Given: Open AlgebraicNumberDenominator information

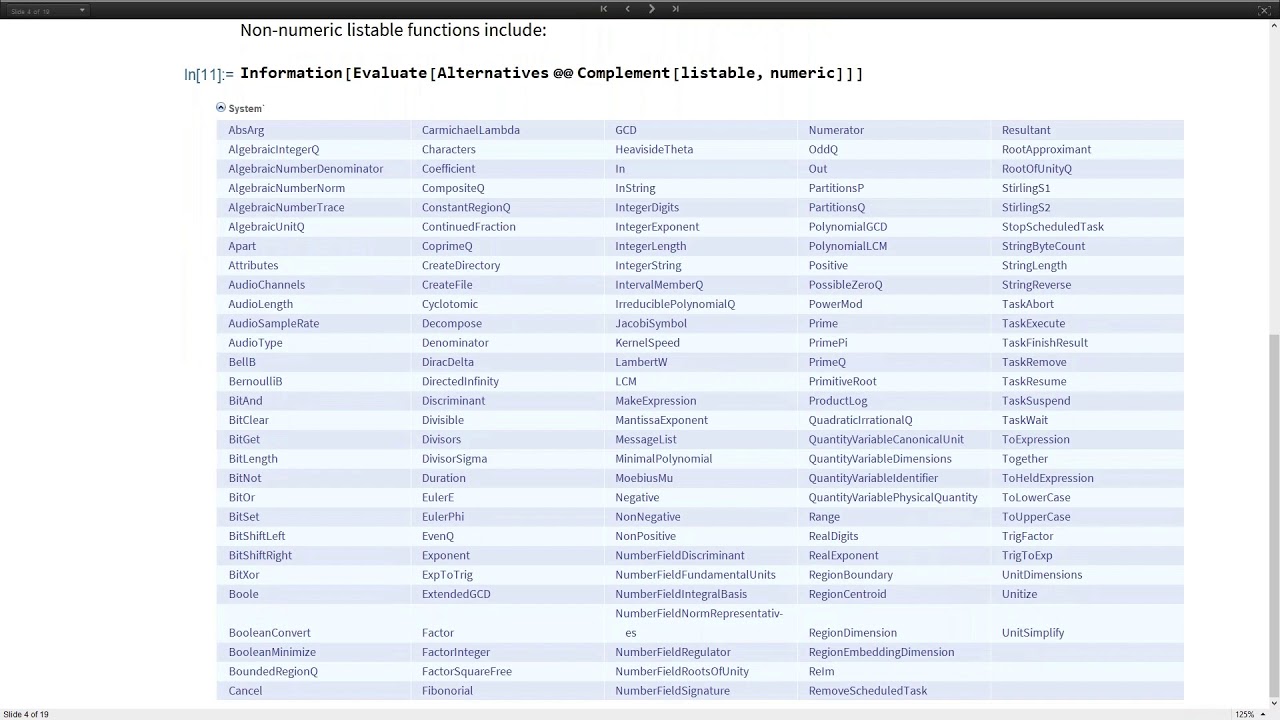Looking at the screenshot, I should point(305,169).
